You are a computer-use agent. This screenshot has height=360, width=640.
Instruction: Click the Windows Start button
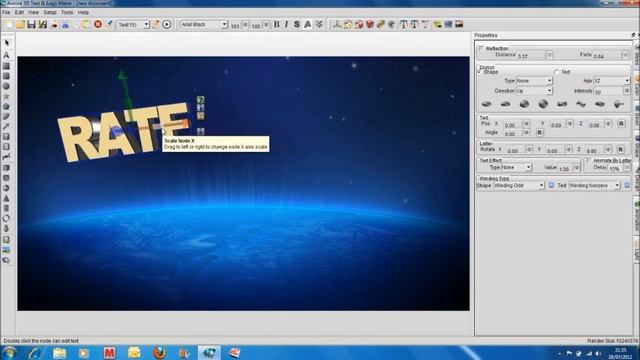(x=9, y=353)
